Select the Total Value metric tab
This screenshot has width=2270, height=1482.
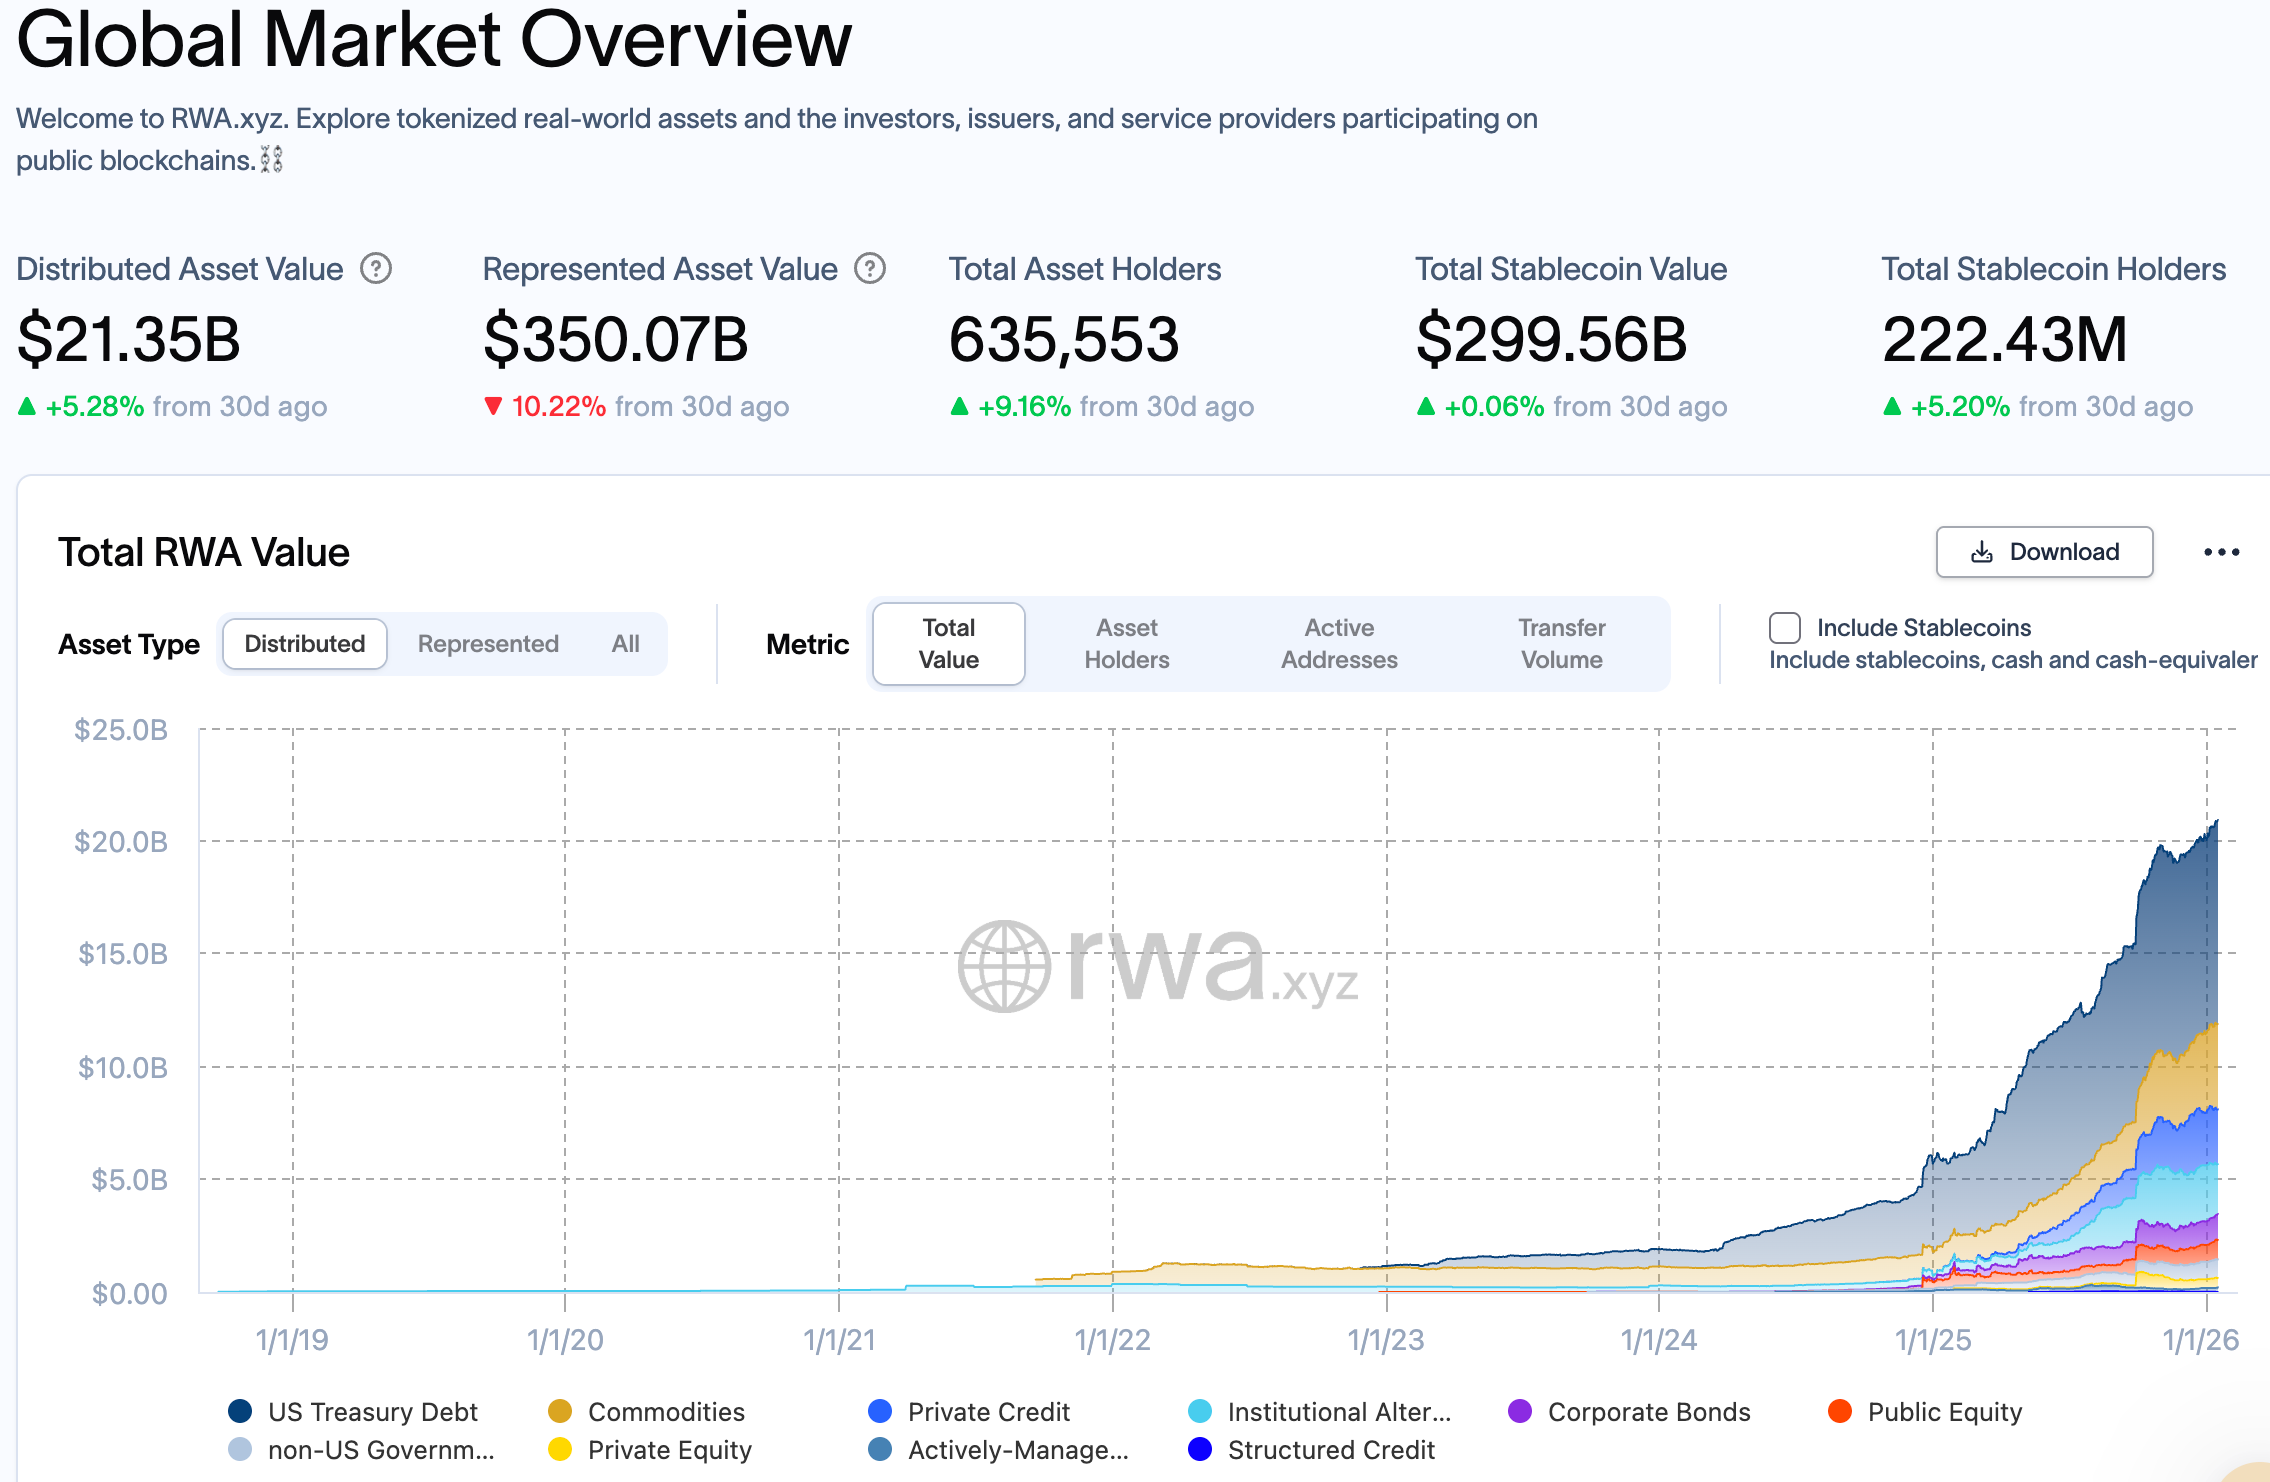coord(948,644)
